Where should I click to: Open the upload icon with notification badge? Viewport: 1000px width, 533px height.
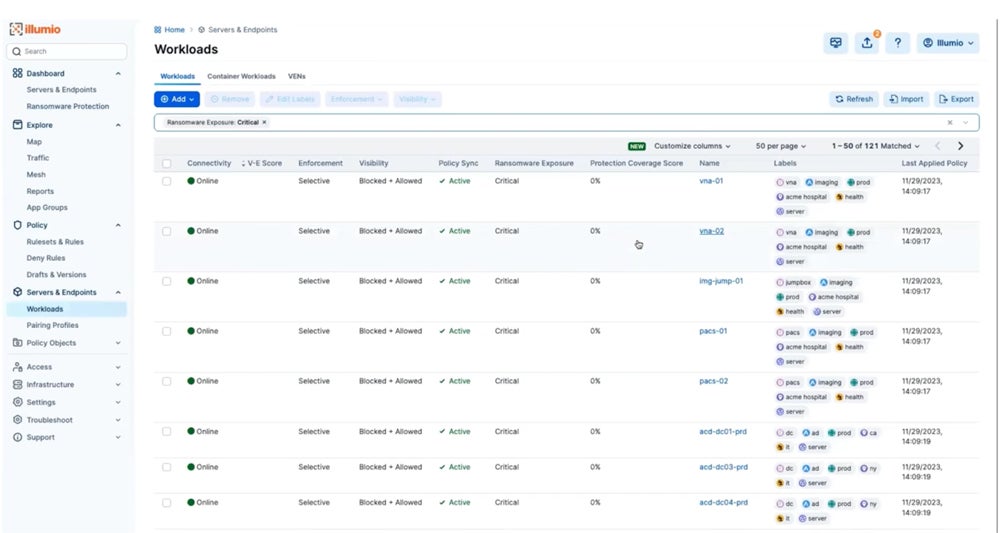click(867, 43)
